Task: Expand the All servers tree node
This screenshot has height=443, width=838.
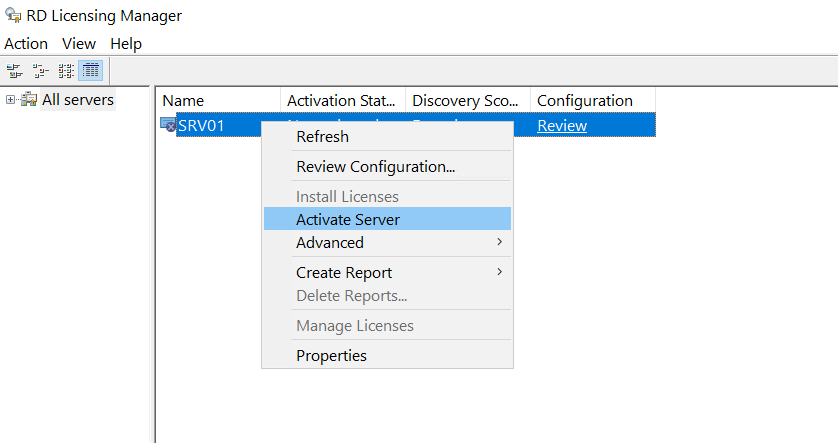Action: [x=10, y=99]
